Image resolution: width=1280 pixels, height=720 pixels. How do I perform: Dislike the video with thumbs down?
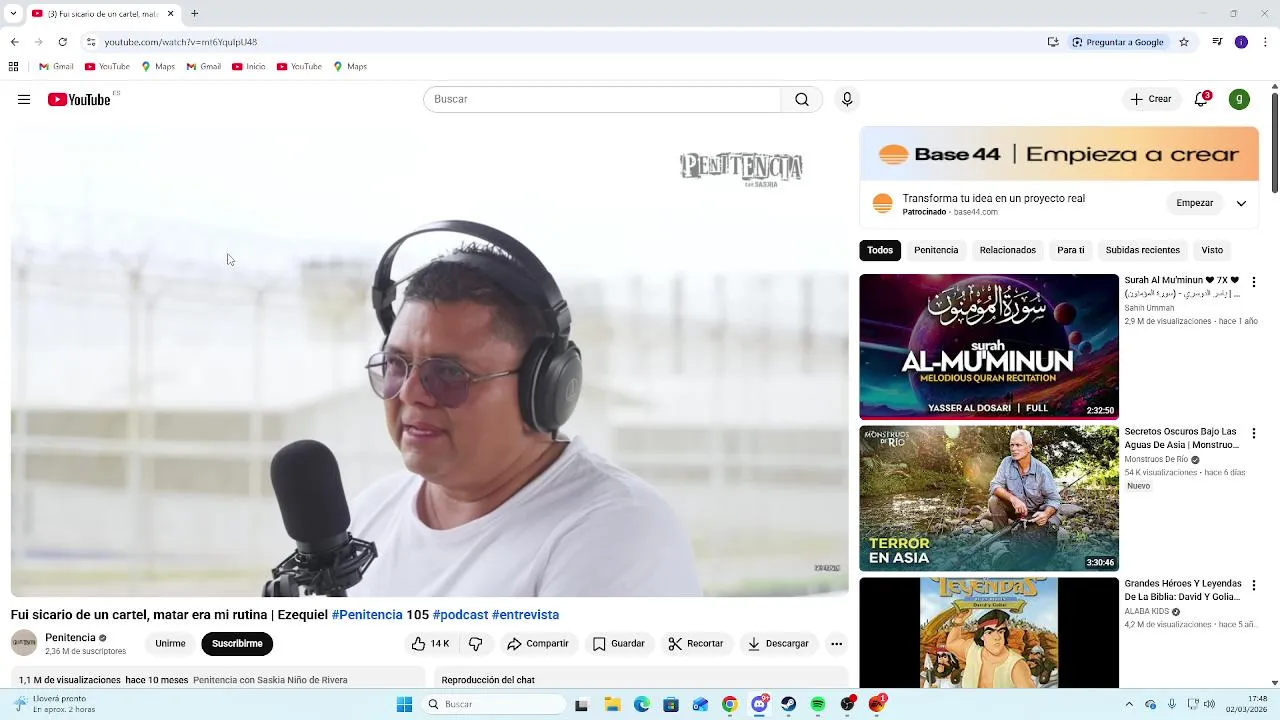pyautogui.click(x=476, y=644)
